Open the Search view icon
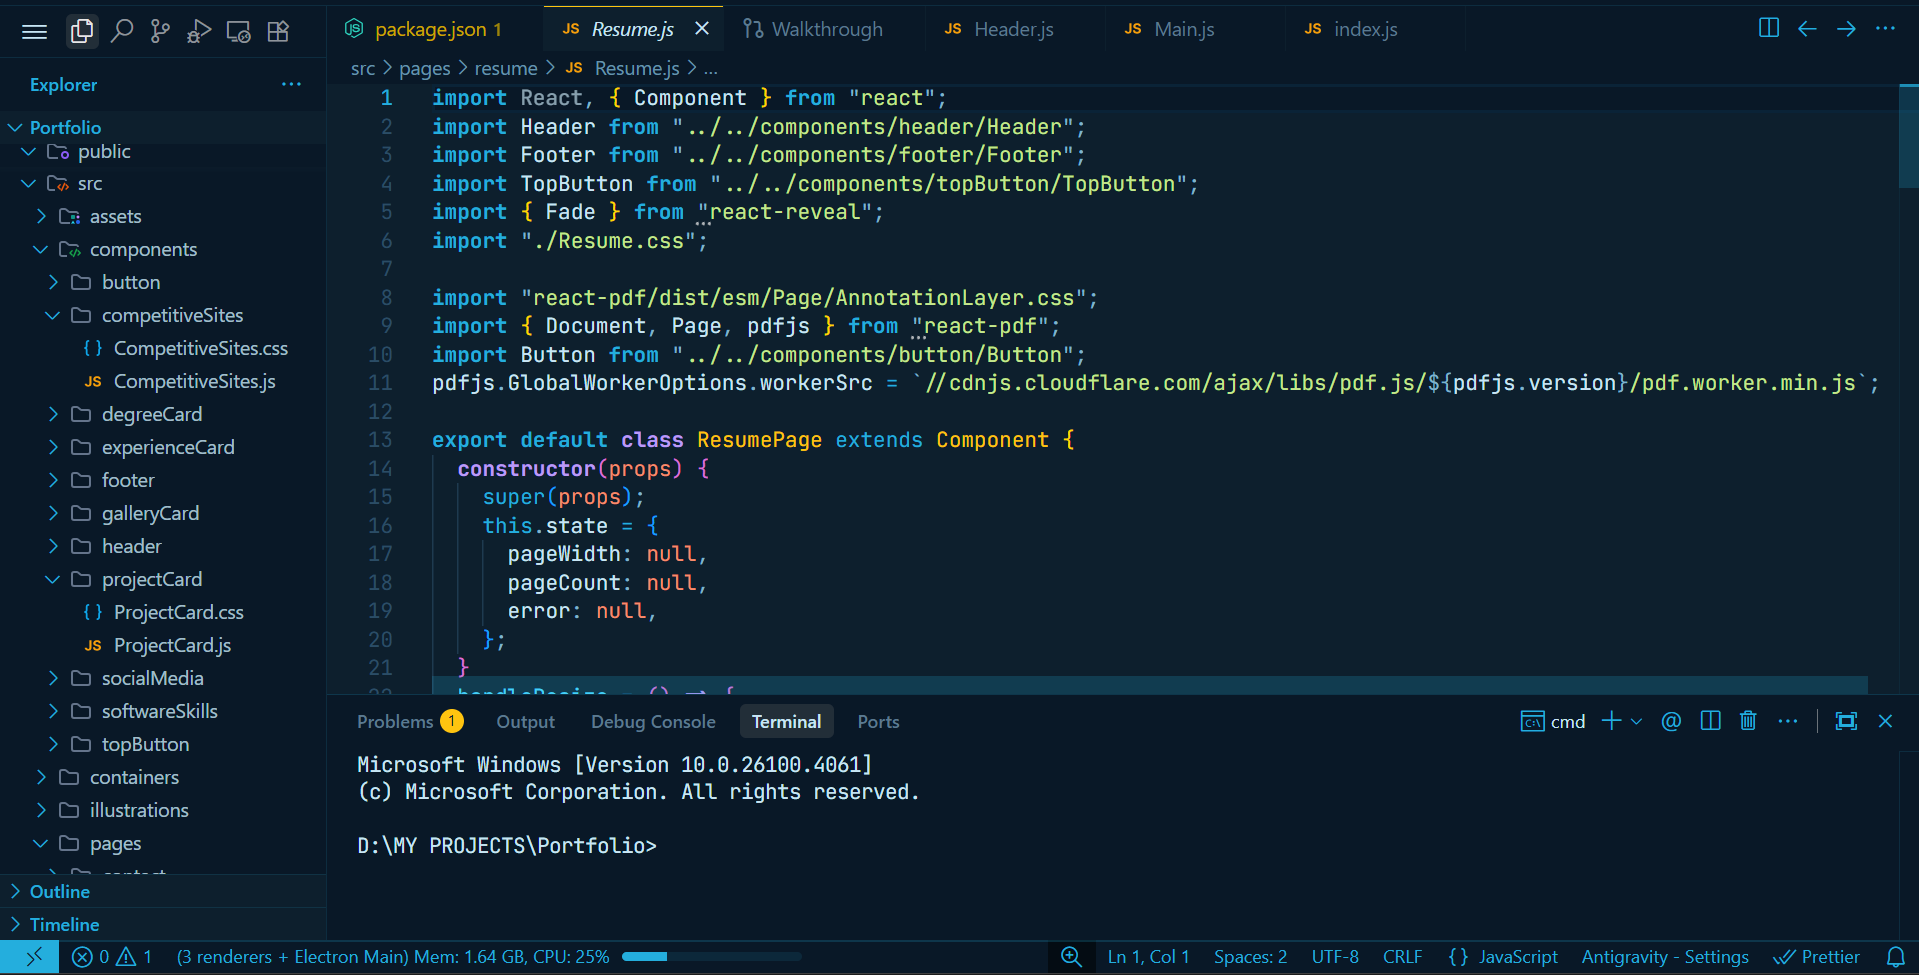Image resolution: width=1919 pixels, height=975 pixels. click(121, 32)
